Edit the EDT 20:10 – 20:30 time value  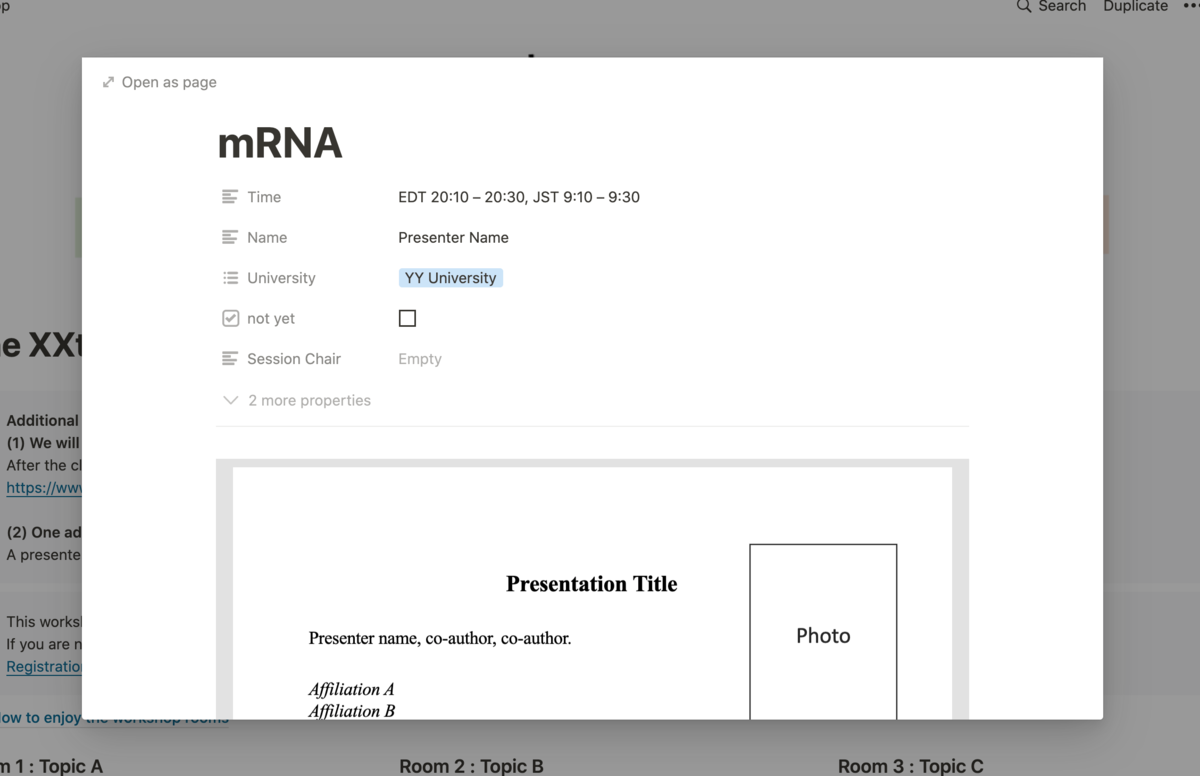(x=519, y=197)
